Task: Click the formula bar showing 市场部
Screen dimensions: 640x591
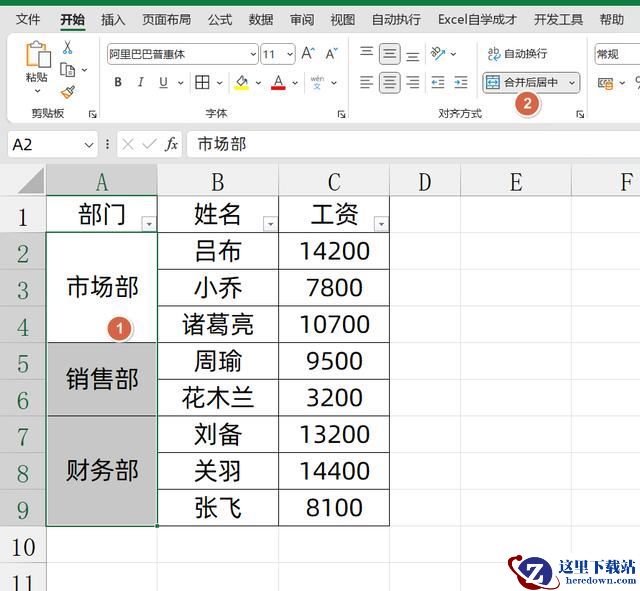Action: [413, 144]
